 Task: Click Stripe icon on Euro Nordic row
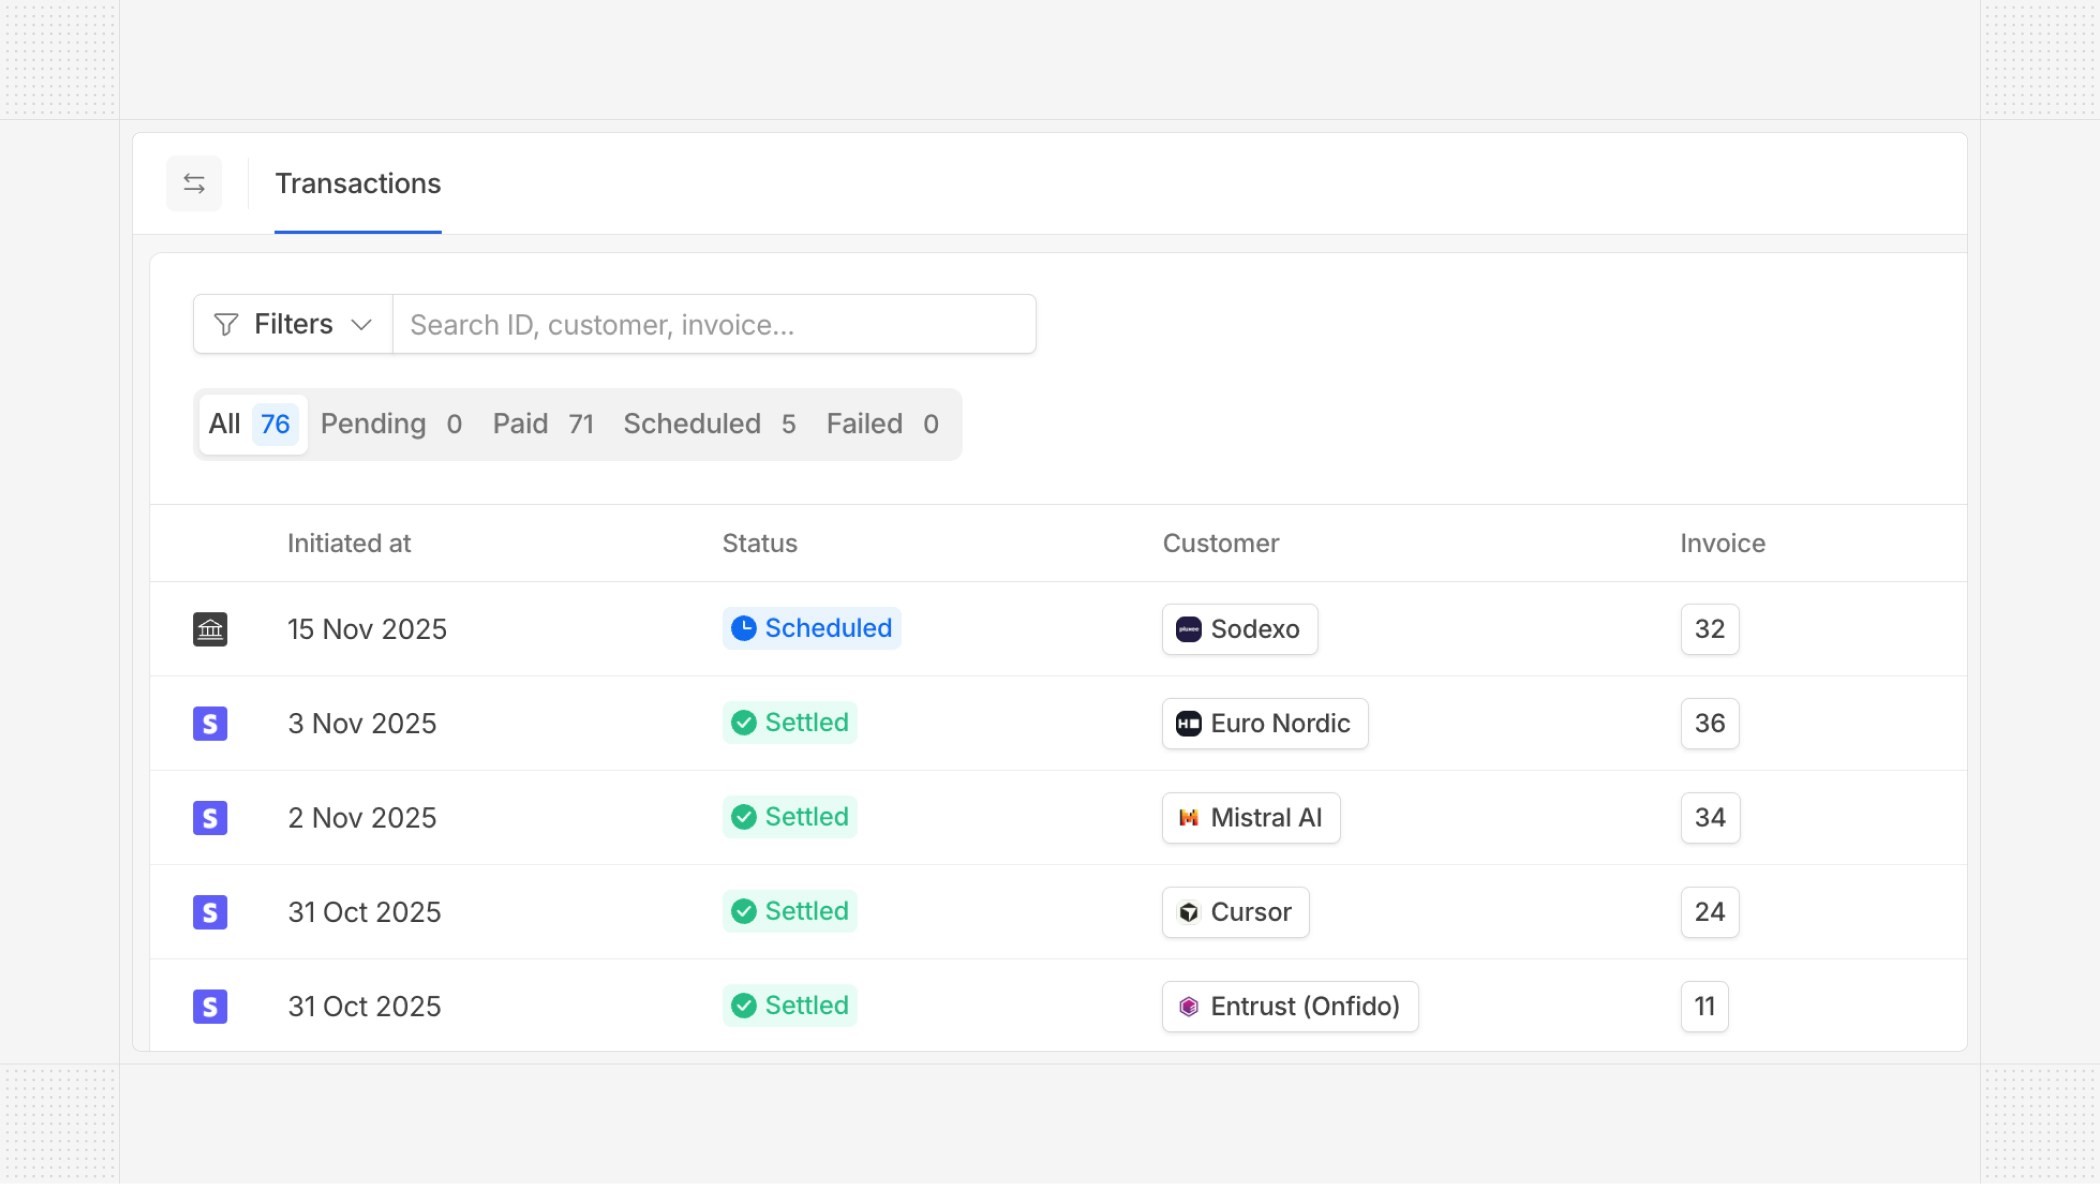pyautogui.click(x=210, y=723)
